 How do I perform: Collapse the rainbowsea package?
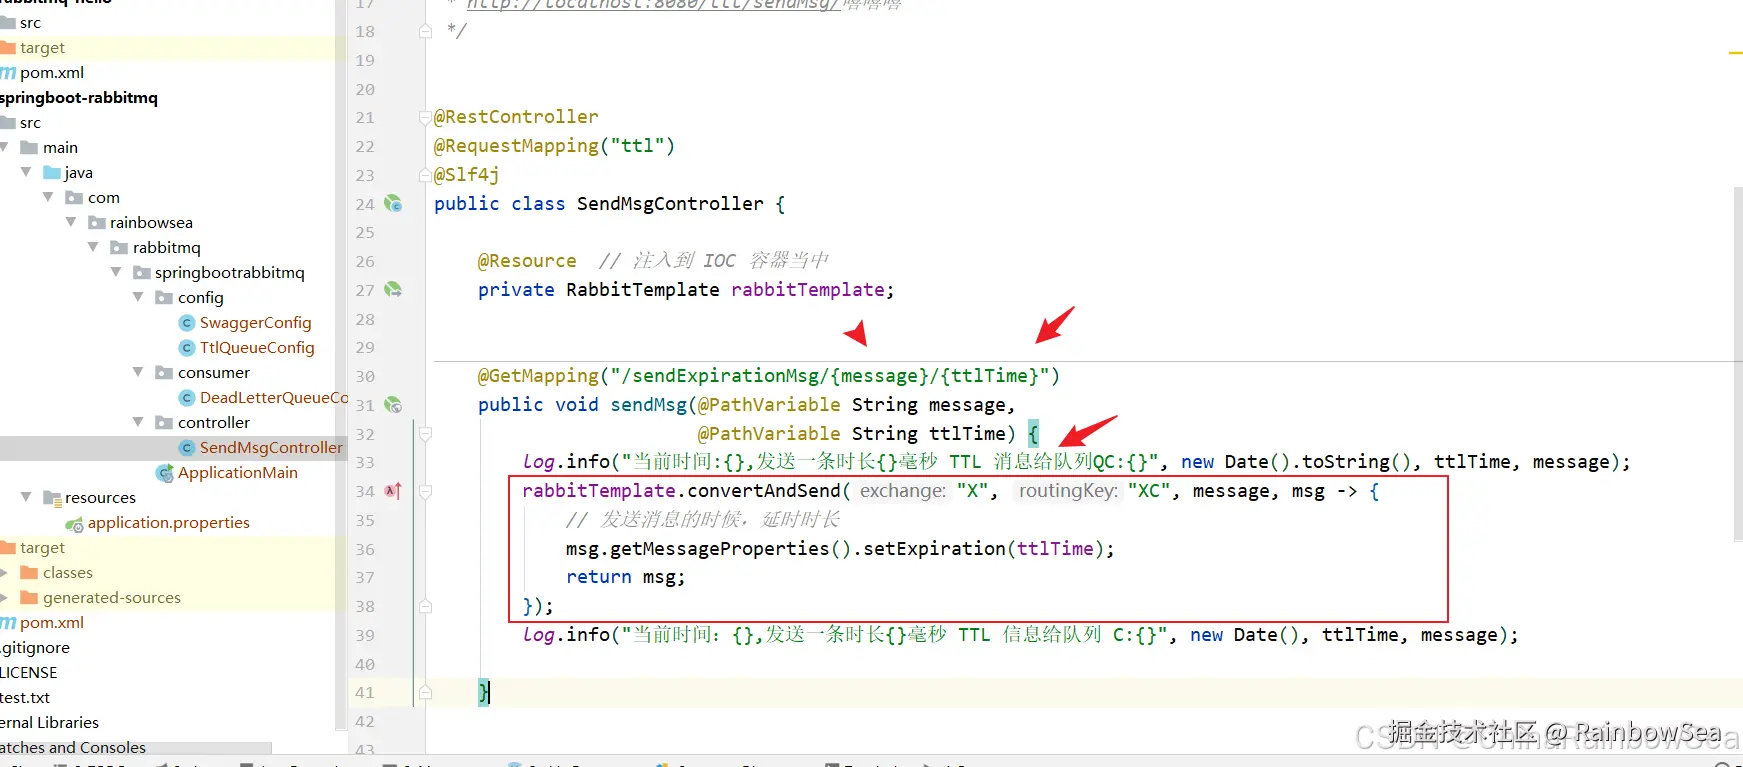[x=71, y=222]
